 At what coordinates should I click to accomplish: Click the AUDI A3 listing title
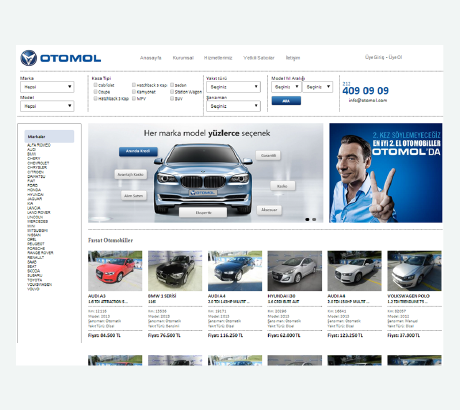tap(97, 296)
